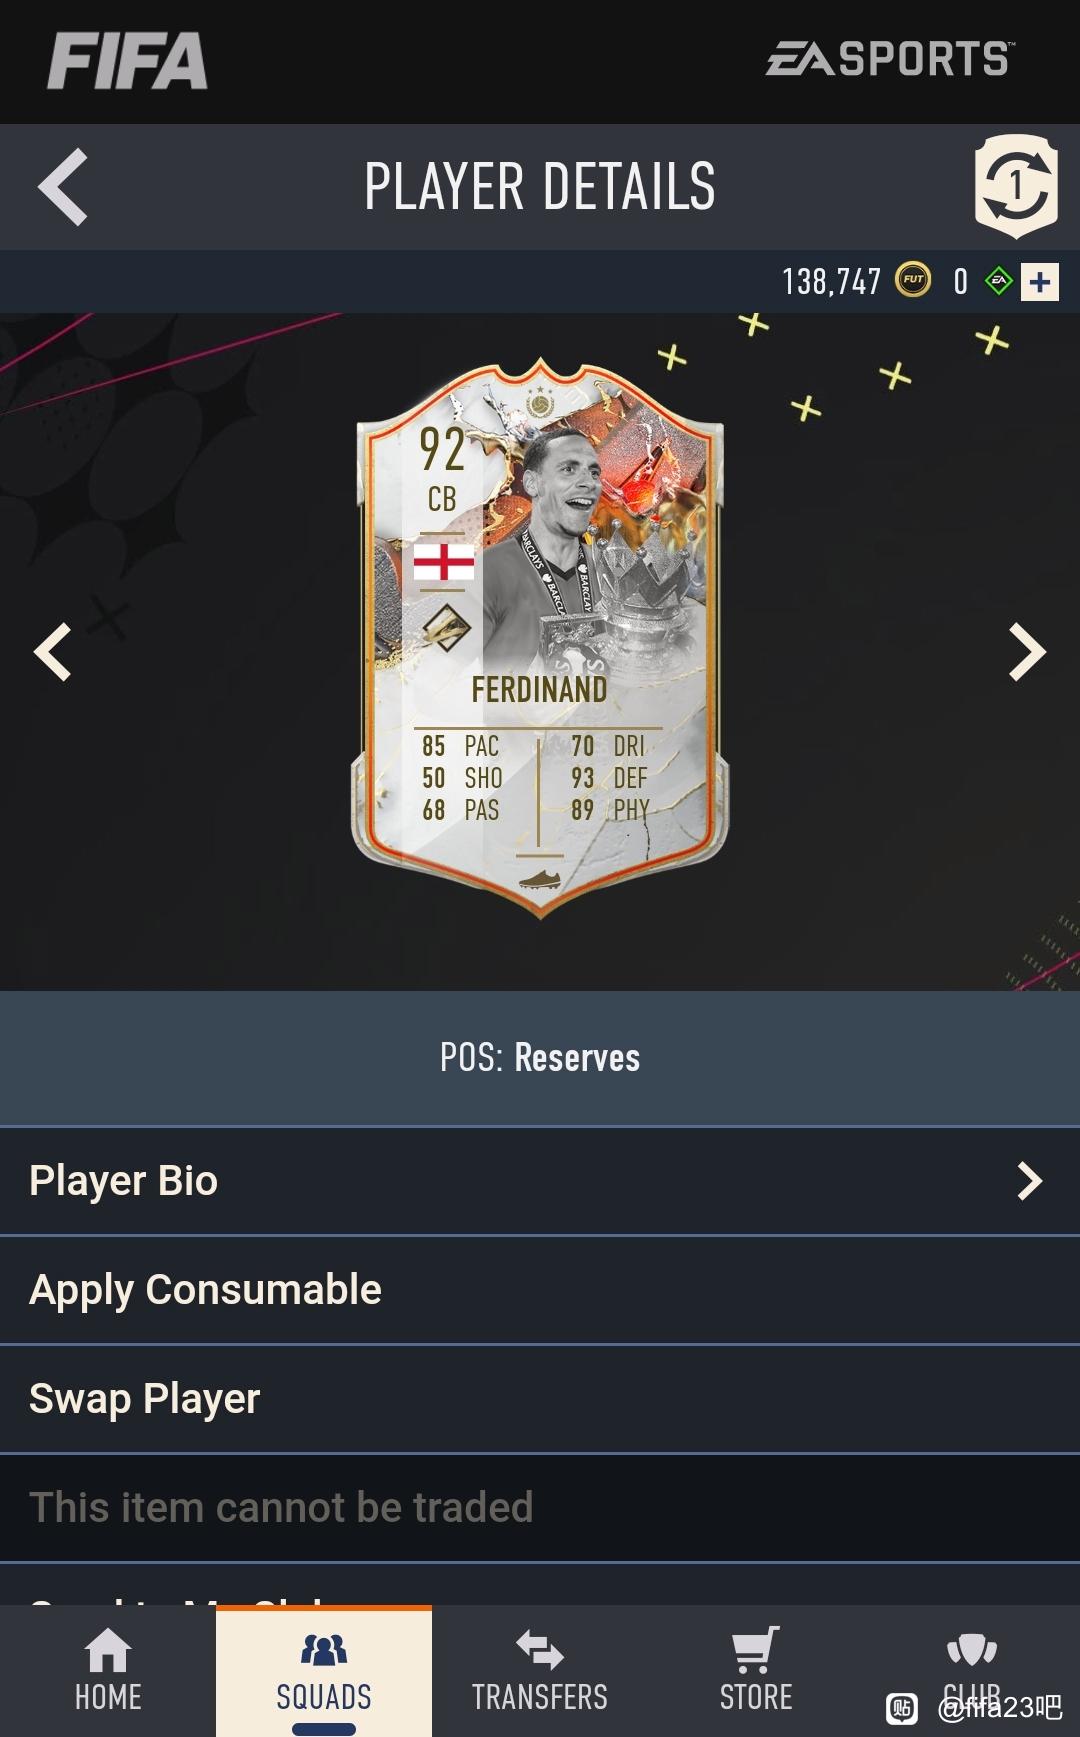Tap the POS: Reserves label

coord(540,1058)
